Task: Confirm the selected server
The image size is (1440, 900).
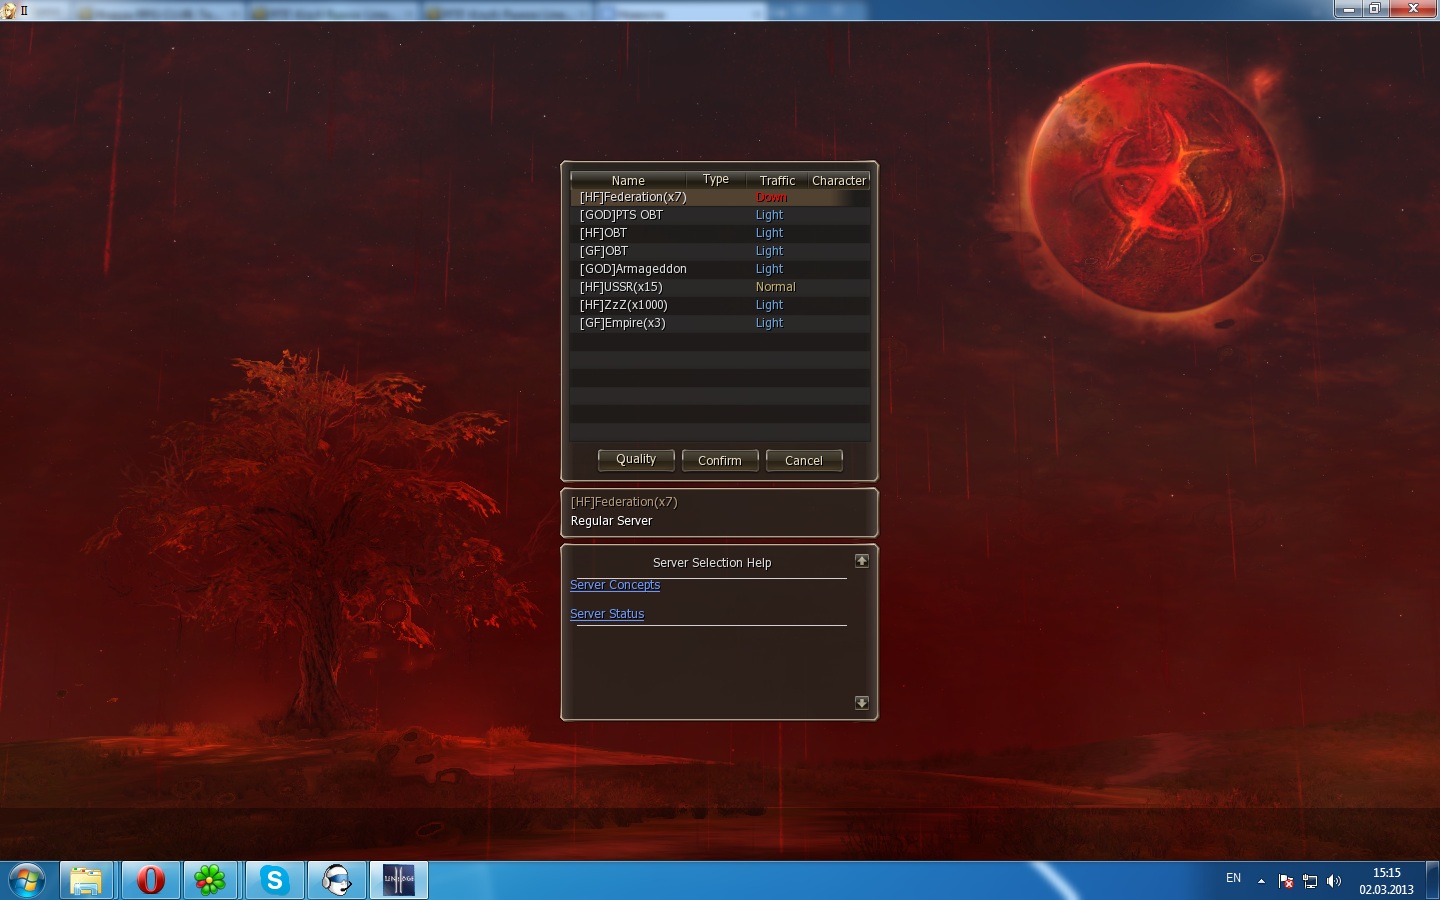Action: tap(720, 460)
